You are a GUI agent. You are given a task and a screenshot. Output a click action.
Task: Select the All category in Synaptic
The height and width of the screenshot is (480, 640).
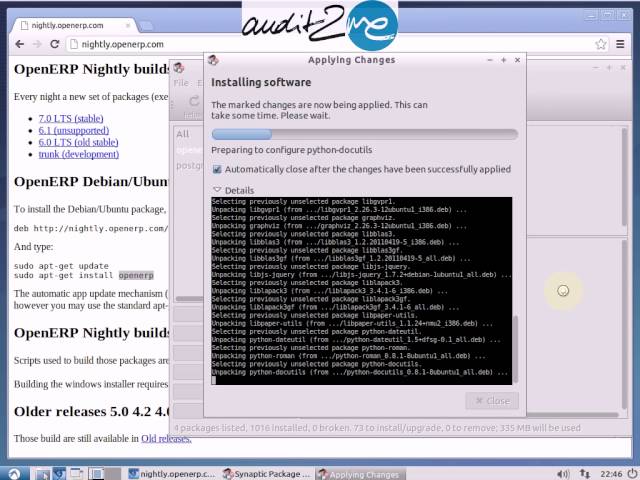[x=183, y=134]
